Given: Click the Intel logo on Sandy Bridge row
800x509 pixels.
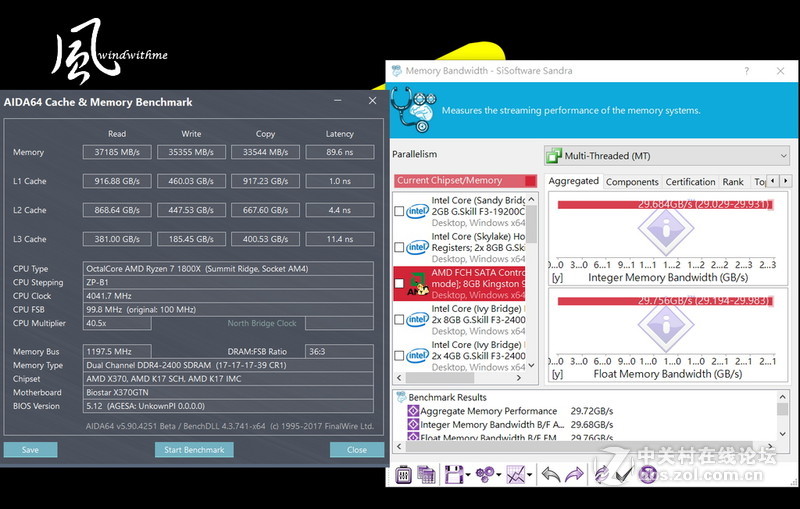Looking at the screenshot, I should (x=417, y=211).
